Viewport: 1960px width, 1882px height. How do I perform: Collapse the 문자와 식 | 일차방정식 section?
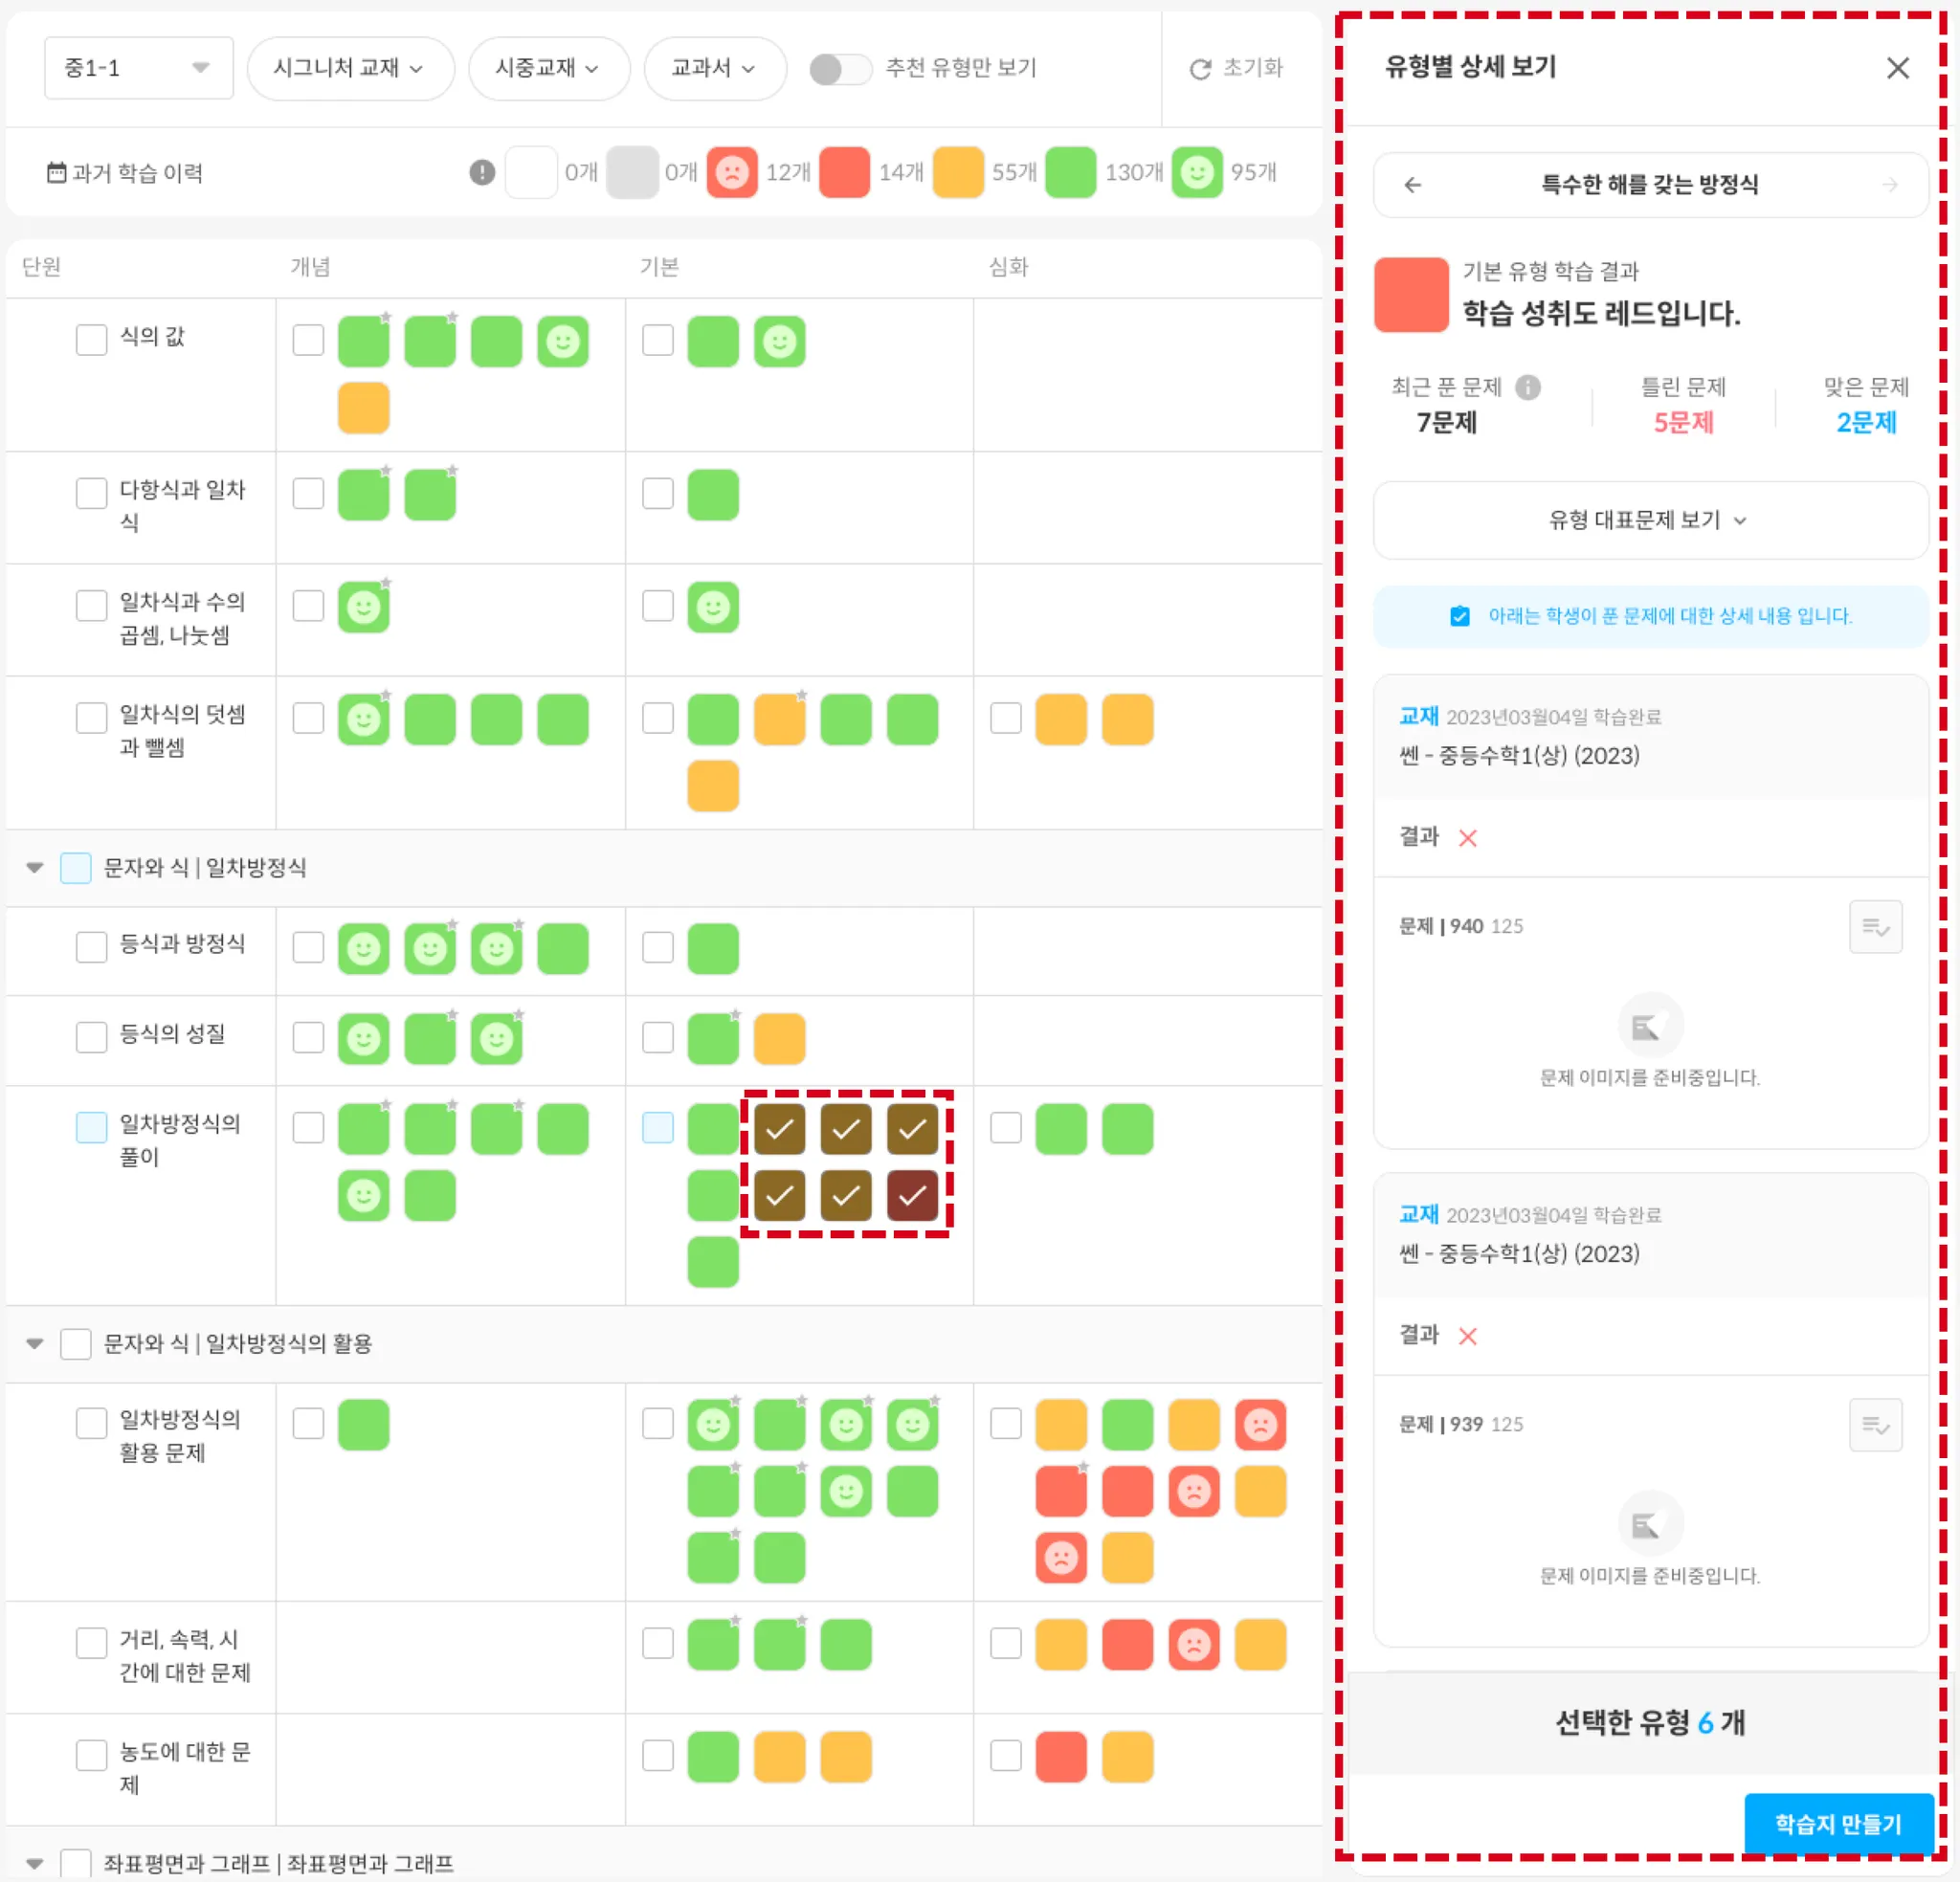pos(35,867)
